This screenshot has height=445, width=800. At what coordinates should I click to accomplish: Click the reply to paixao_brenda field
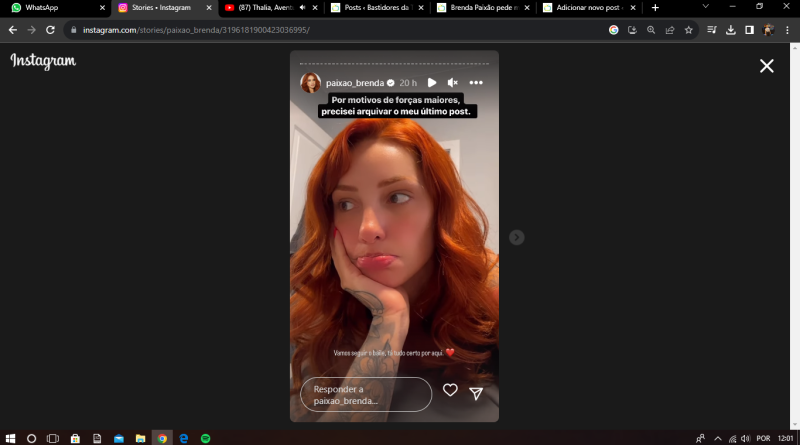(366, 394)
